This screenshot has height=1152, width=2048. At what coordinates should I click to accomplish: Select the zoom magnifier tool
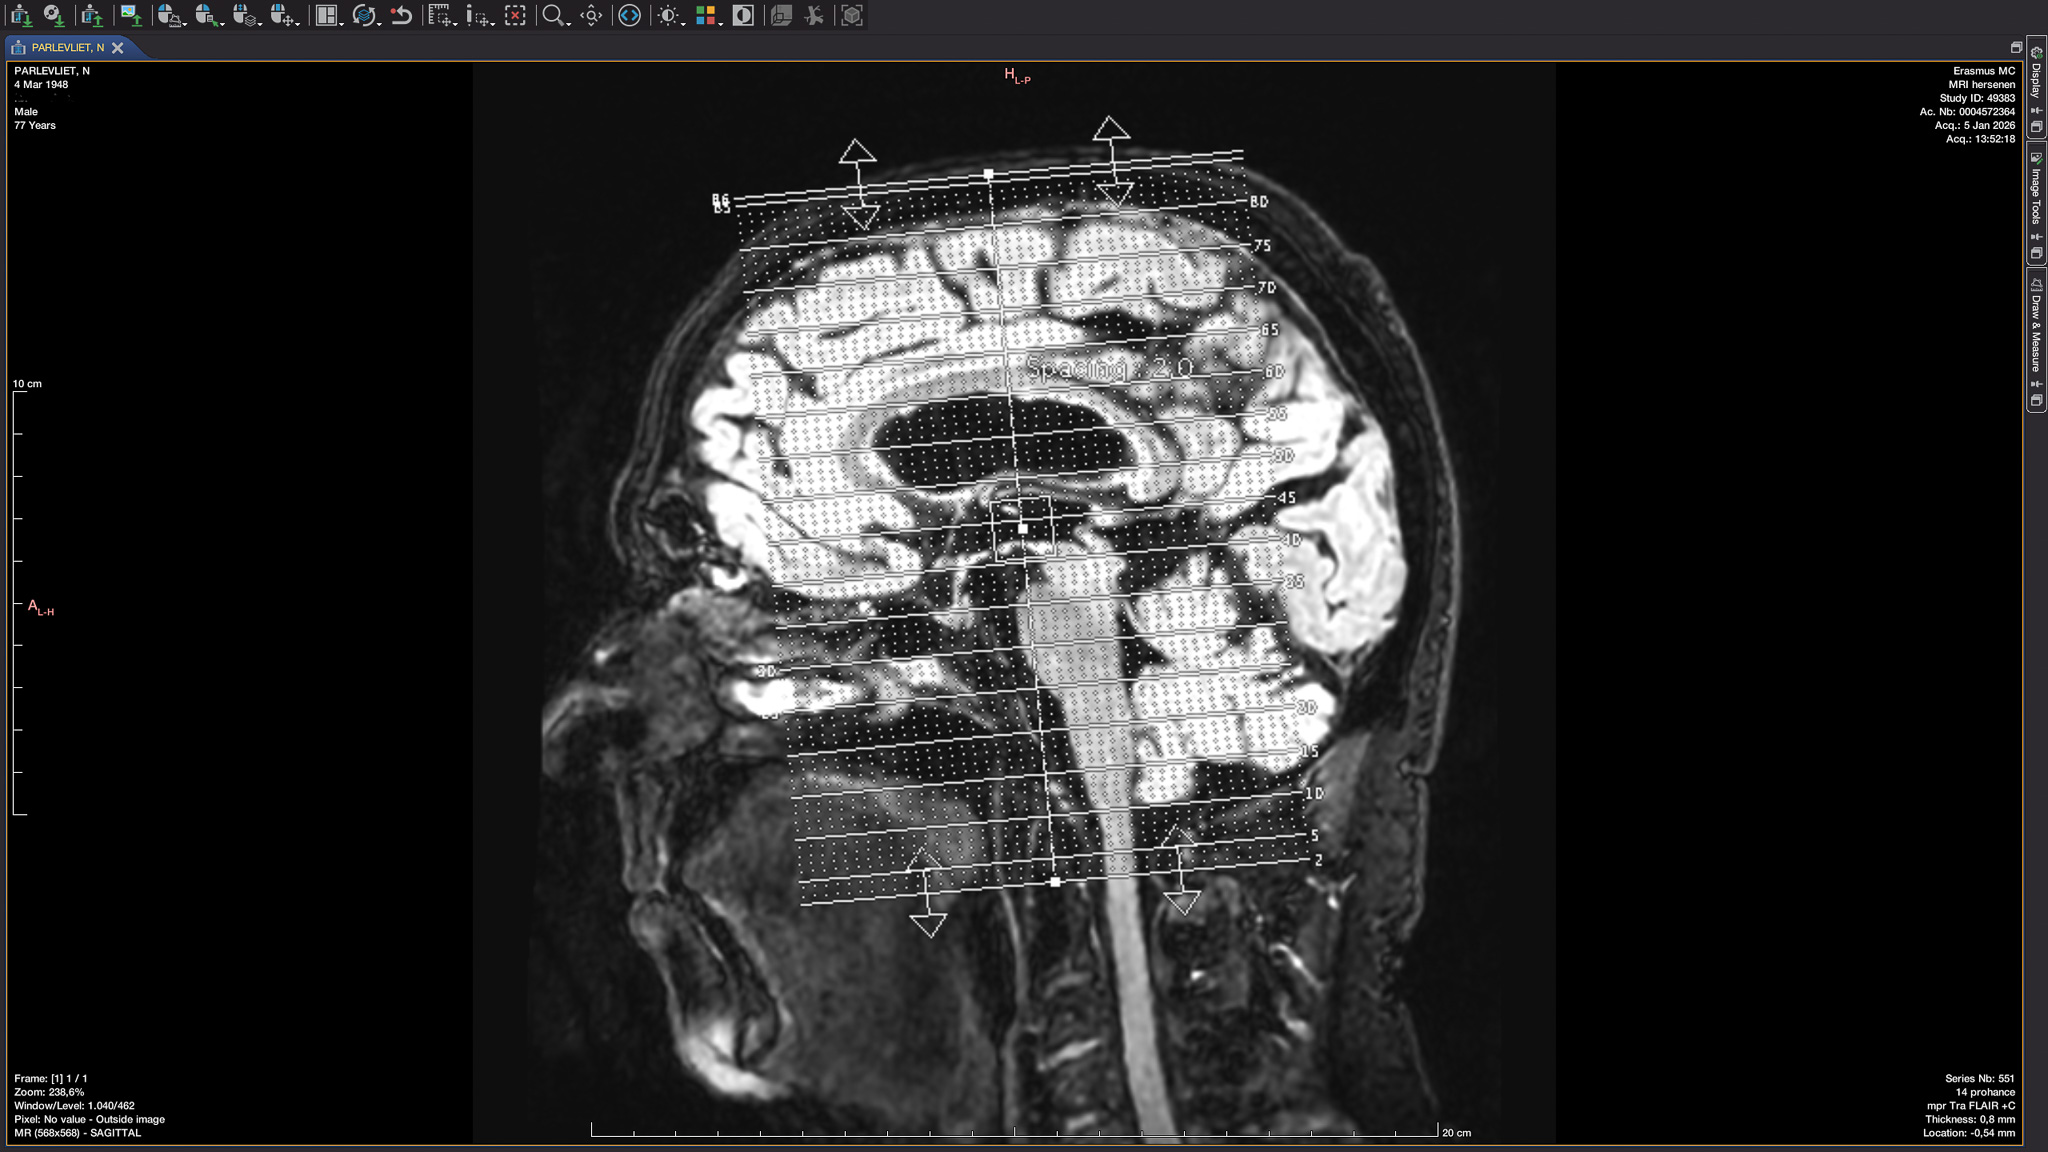coord(551,15)
